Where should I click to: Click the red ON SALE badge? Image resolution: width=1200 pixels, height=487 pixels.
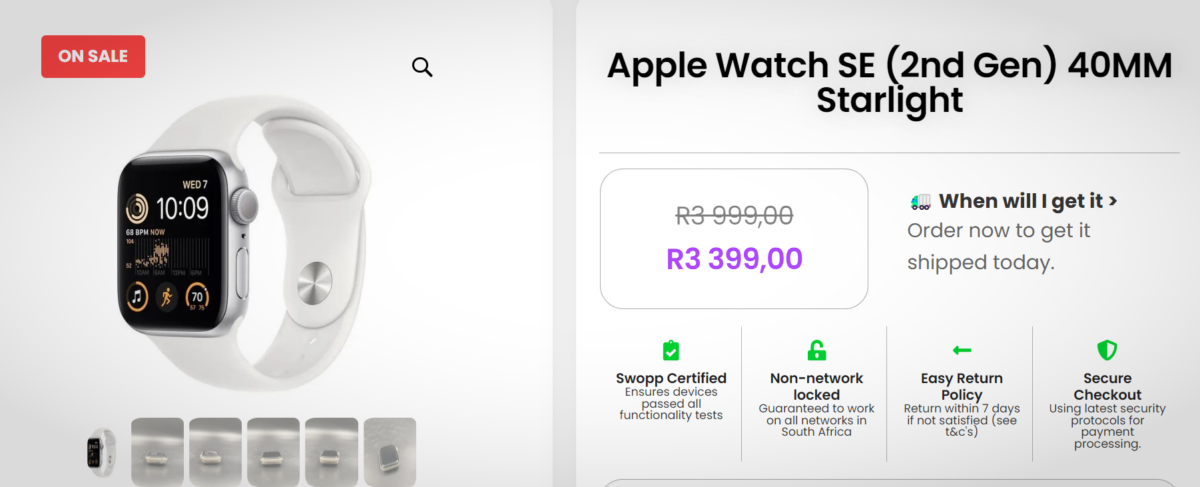[93, 57]
